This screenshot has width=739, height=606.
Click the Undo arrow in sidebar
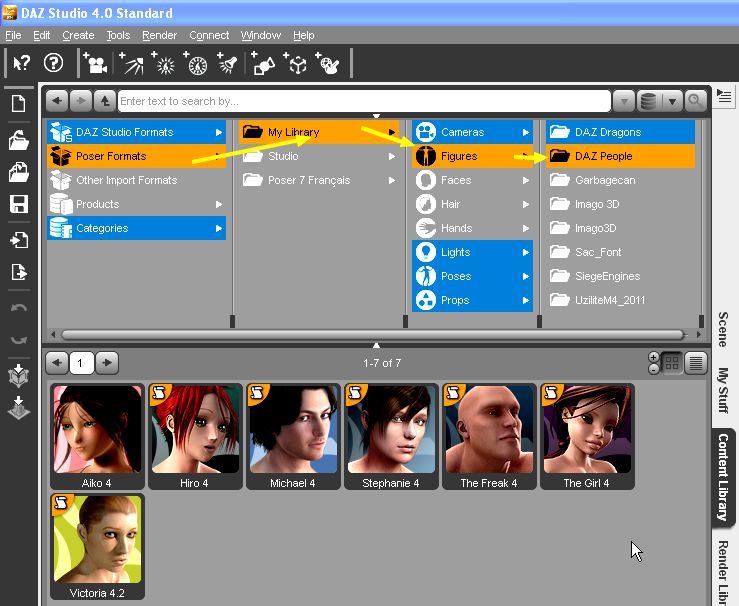18,308
